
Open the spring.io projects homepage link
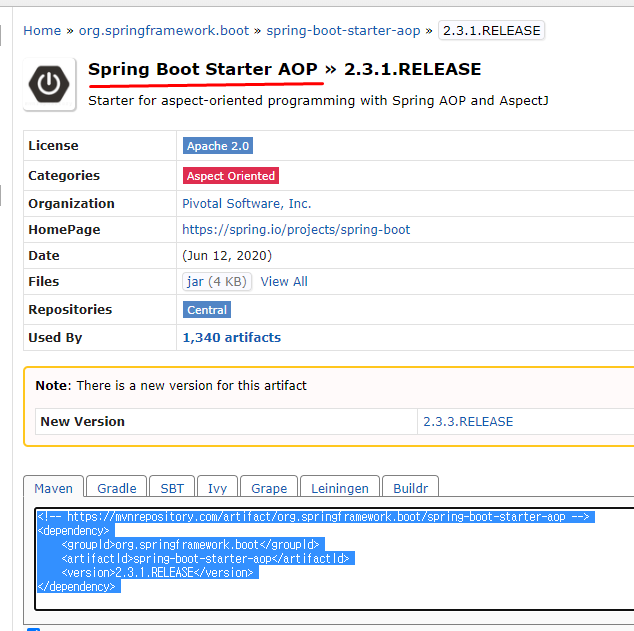(x=296, y=229)
